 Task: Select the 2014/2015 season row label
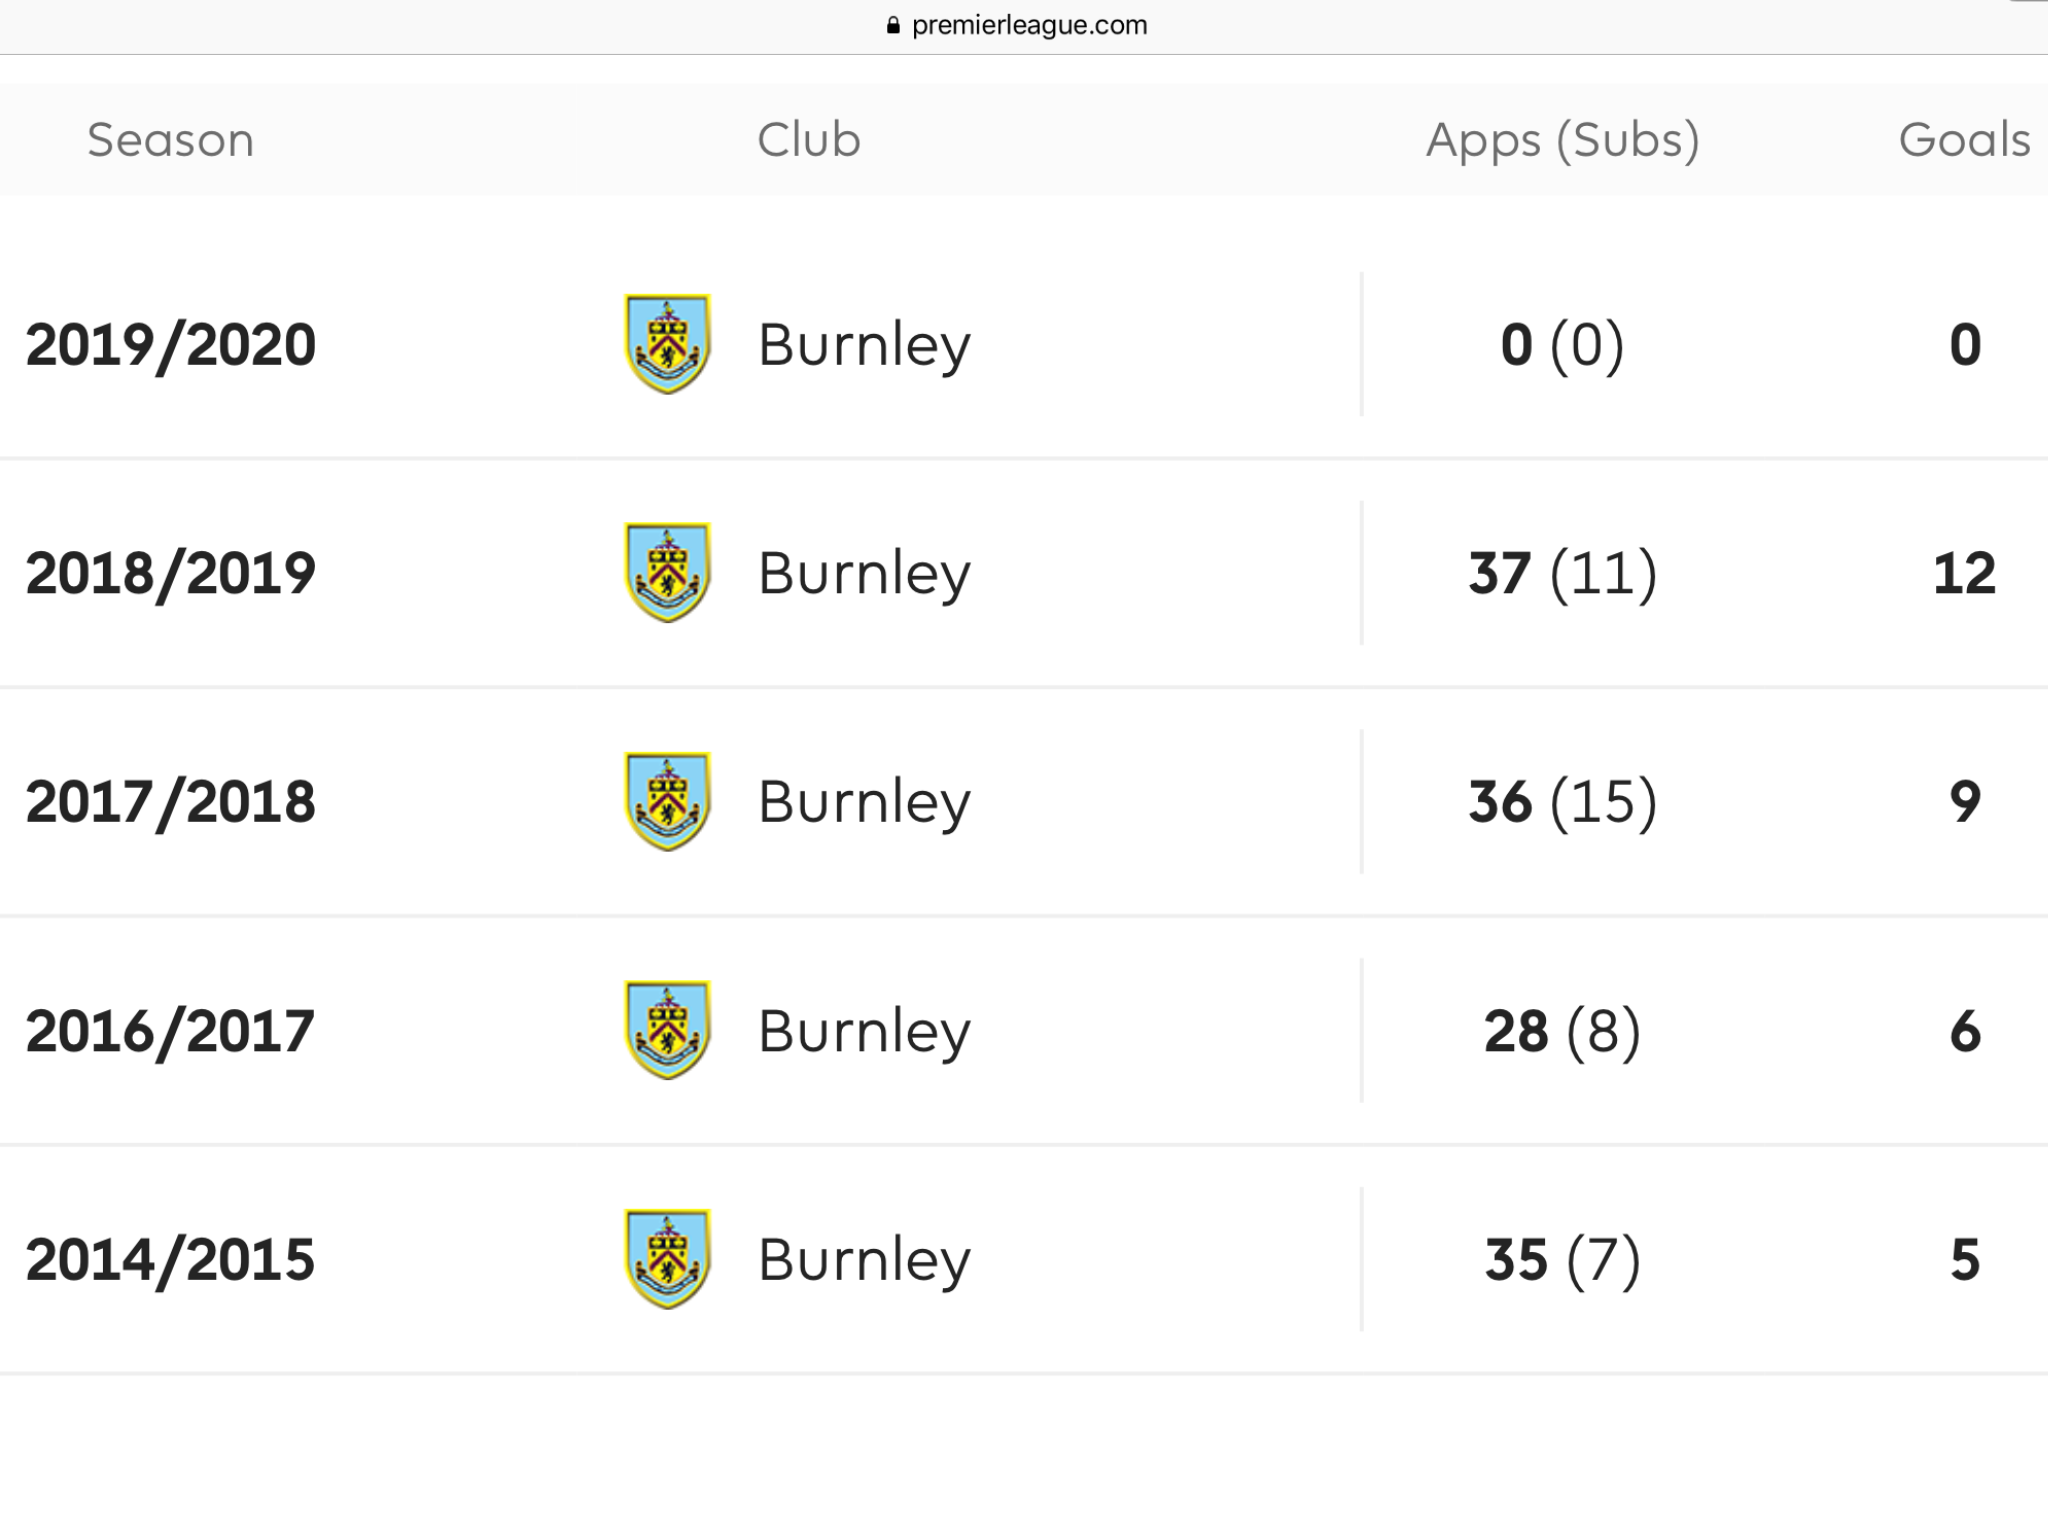(x=170, y=1260)
